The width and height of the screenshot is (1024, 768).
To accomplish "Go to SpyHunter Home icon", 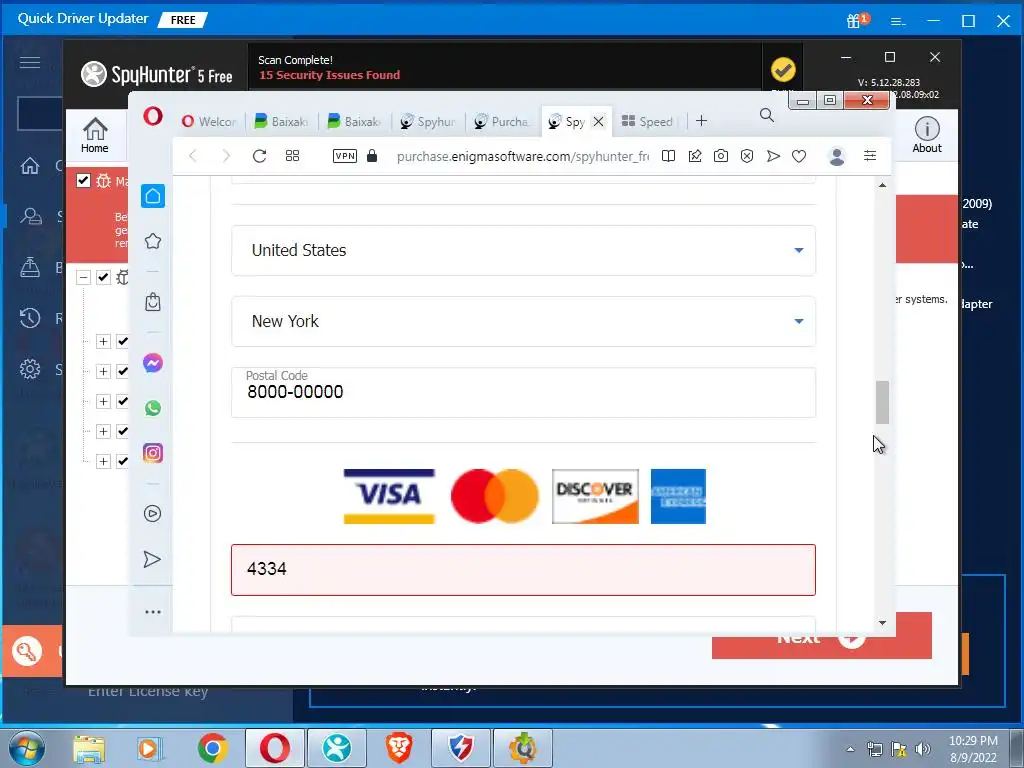I will pyautogui.click(x=95, y=135).
